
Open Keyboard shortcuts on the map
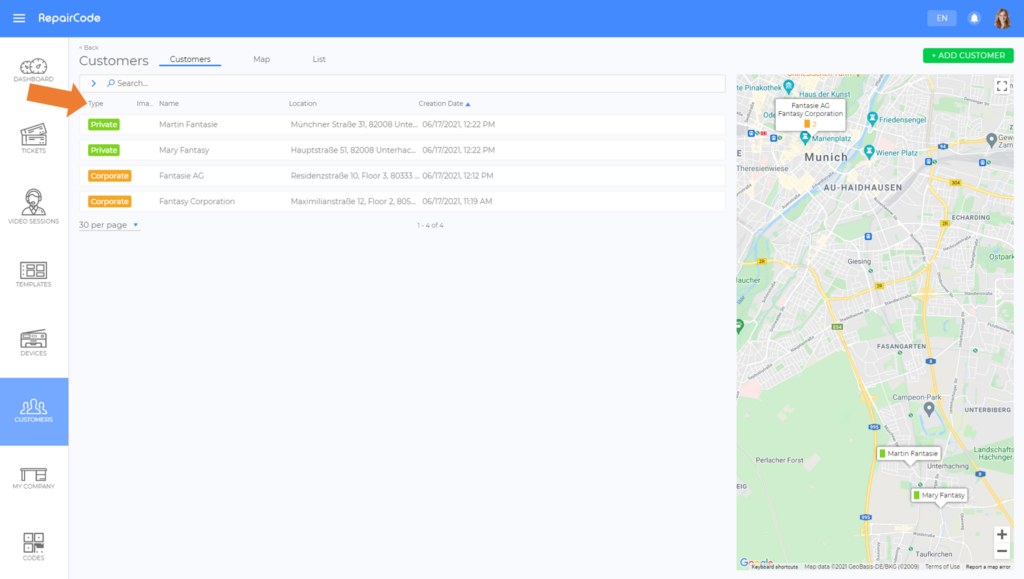pyautogui.click(x=775, y=567)
